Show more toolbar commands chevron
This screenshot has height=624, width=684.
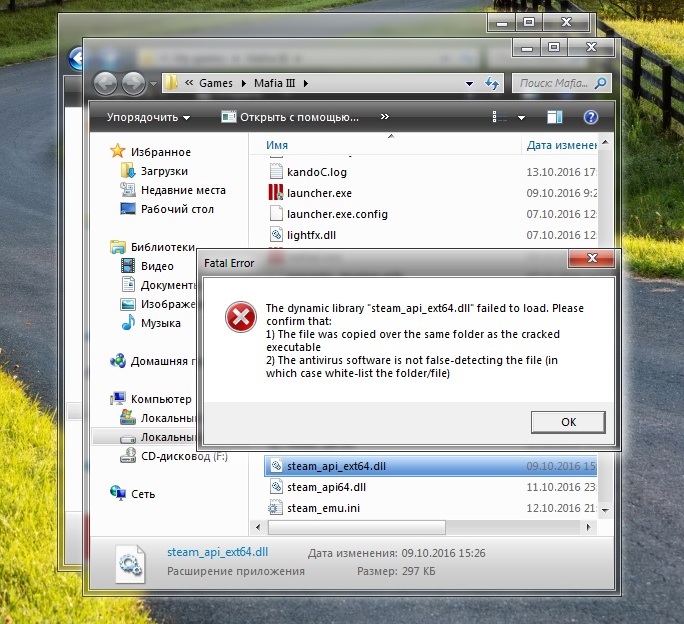384,117
